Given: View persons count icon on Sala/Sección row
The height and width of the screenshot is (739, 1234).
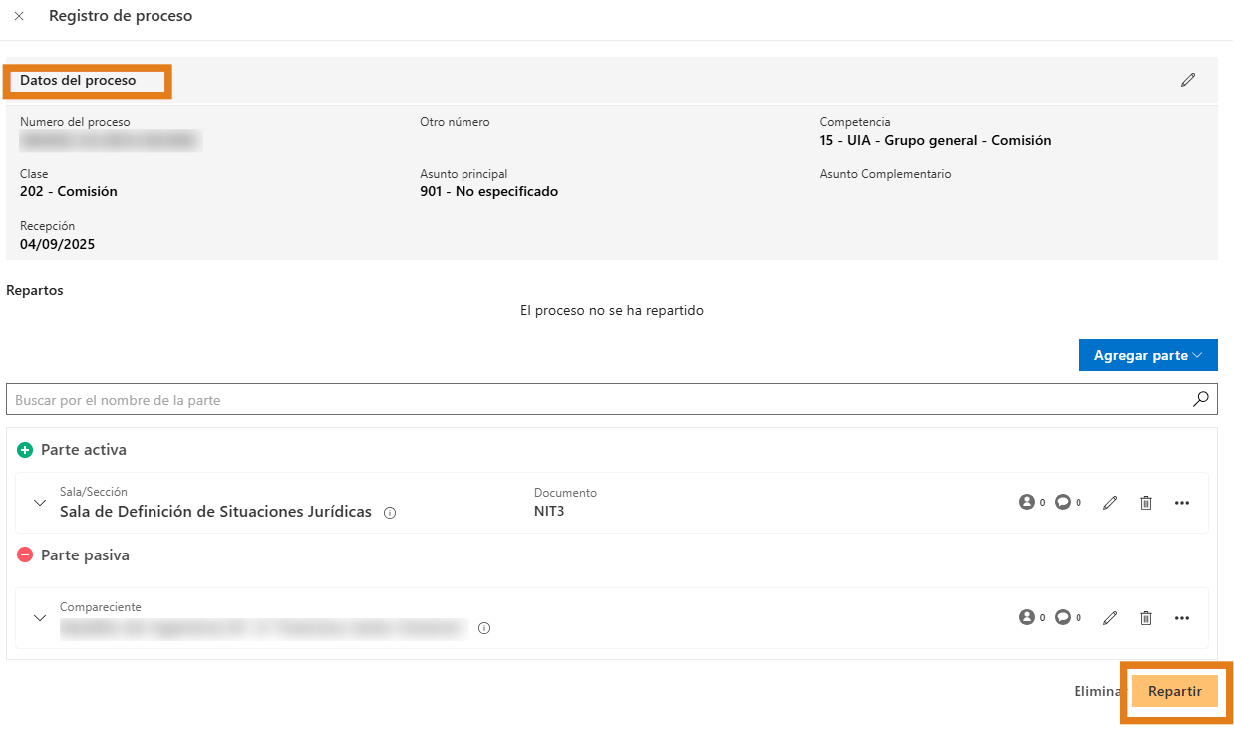Looking at the screenshot, I should click(1026, 503).
